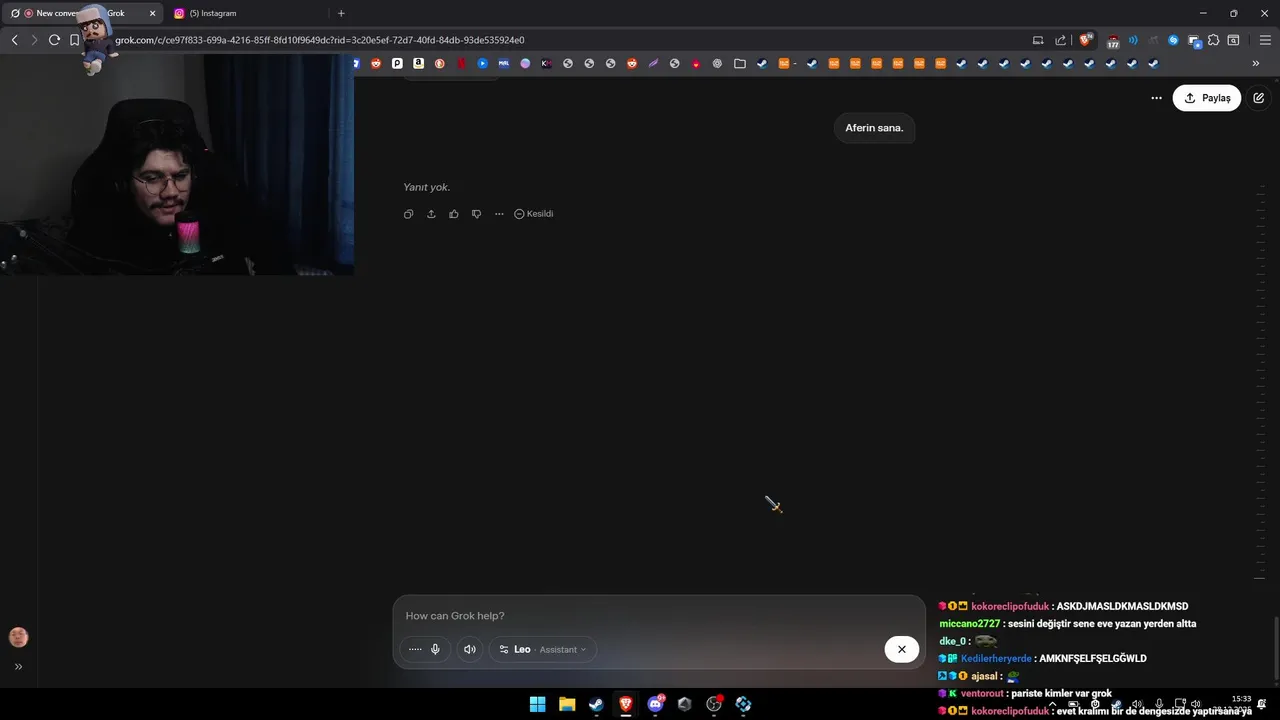This screenshot has width=1280, height=720.
Task: Open the Amazon bookmark icon
Action: click(x=418, y=63)
